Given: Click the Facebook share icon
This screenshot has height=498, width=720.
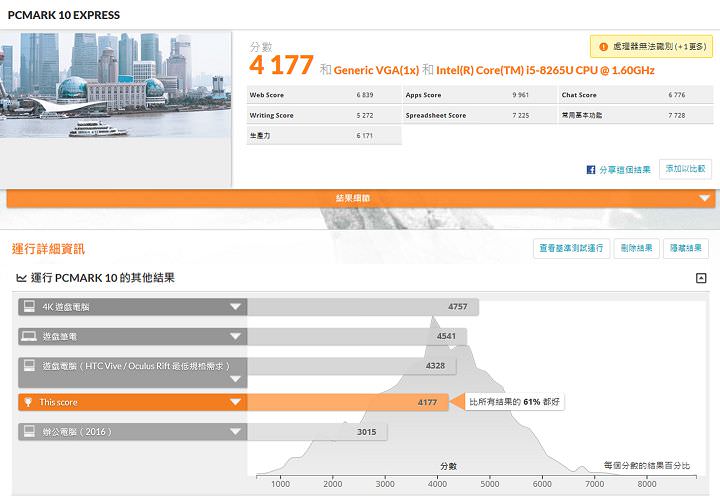Looking at the screenshot, I should 591,170.
